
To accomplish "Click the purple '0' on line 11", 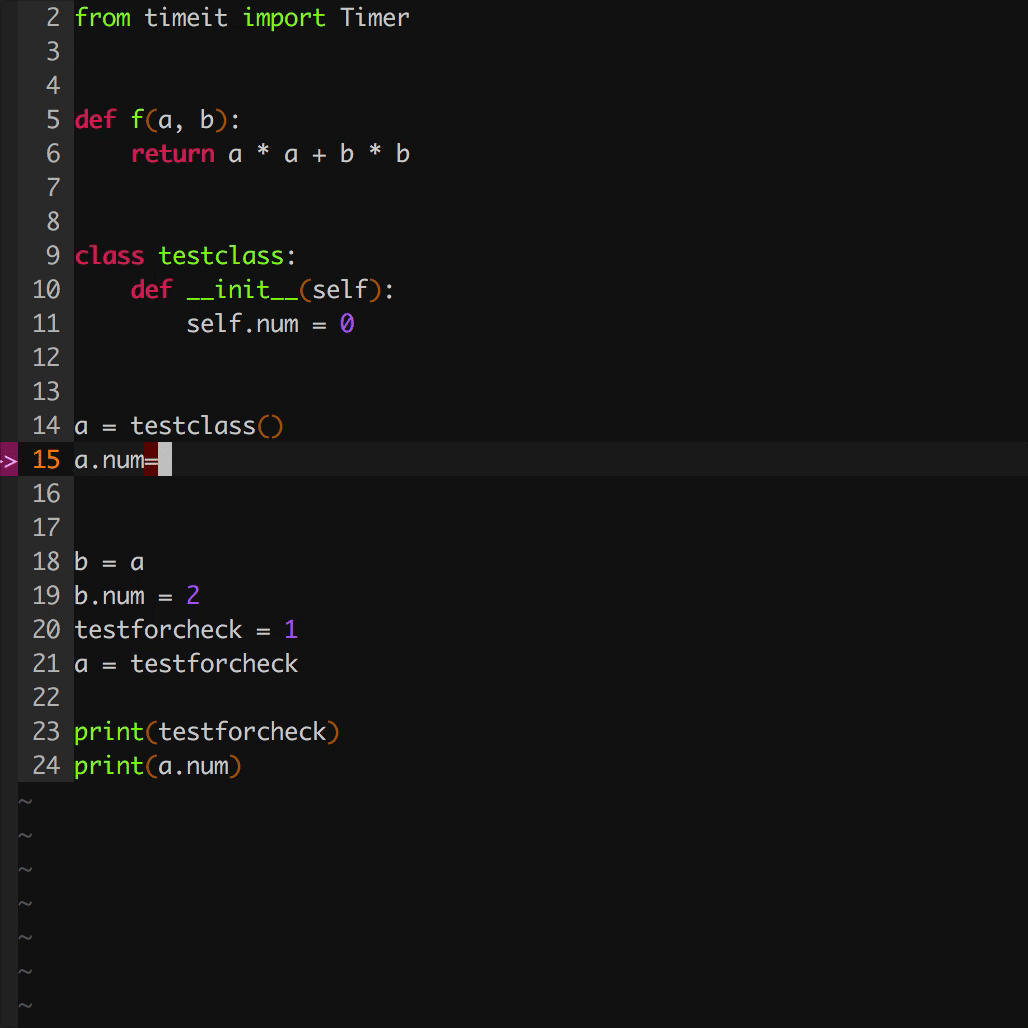I will pyautogui.click(x=347, y=323).
